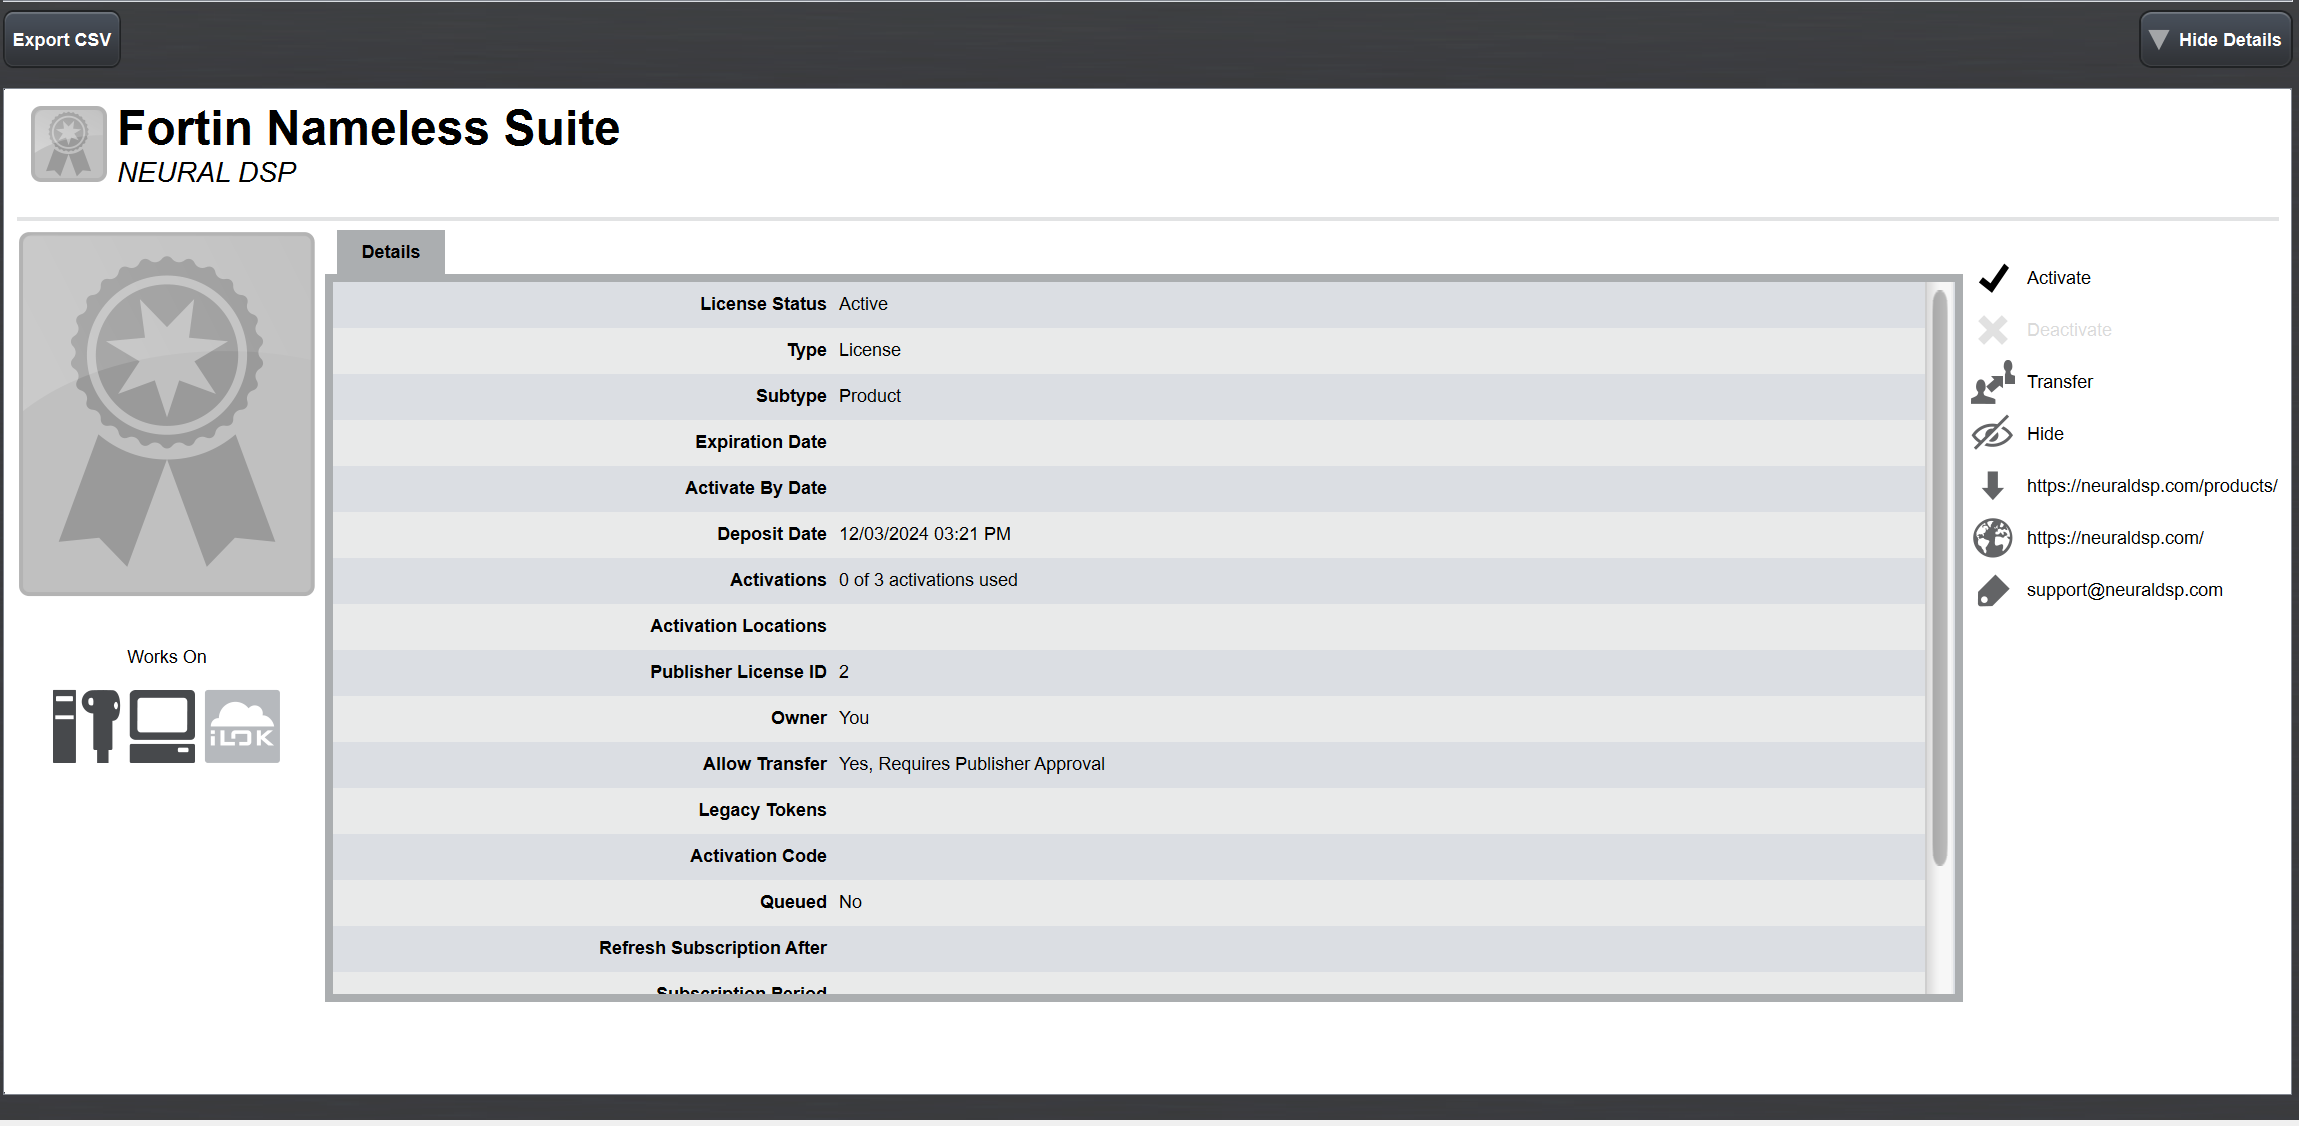The image size is (2299, 1126).
Task: Click the Subtype value Product
Action: (x=869, y=396)
